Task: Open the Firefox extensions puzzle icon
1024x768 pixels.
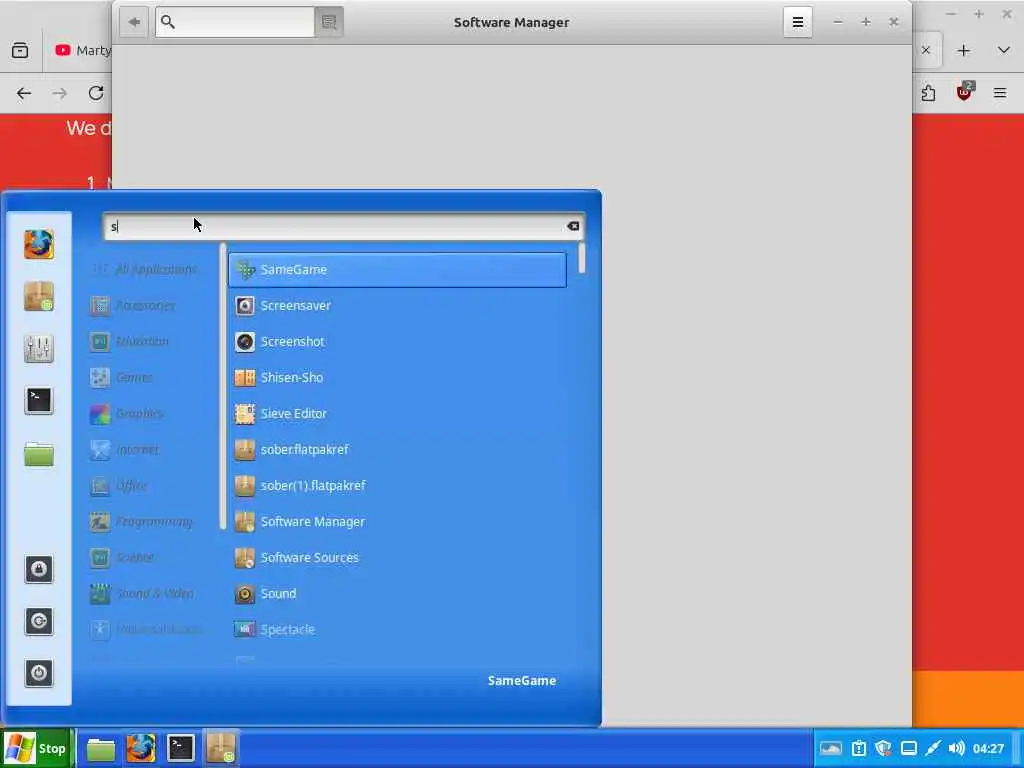Action: tap(928, 93)
